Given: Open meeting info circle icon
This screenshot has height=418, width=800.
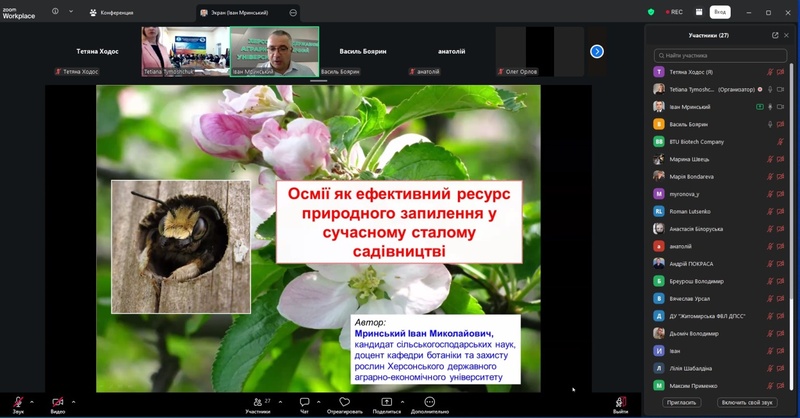Looking at the screenshot, I should click(x=55, y=12).
